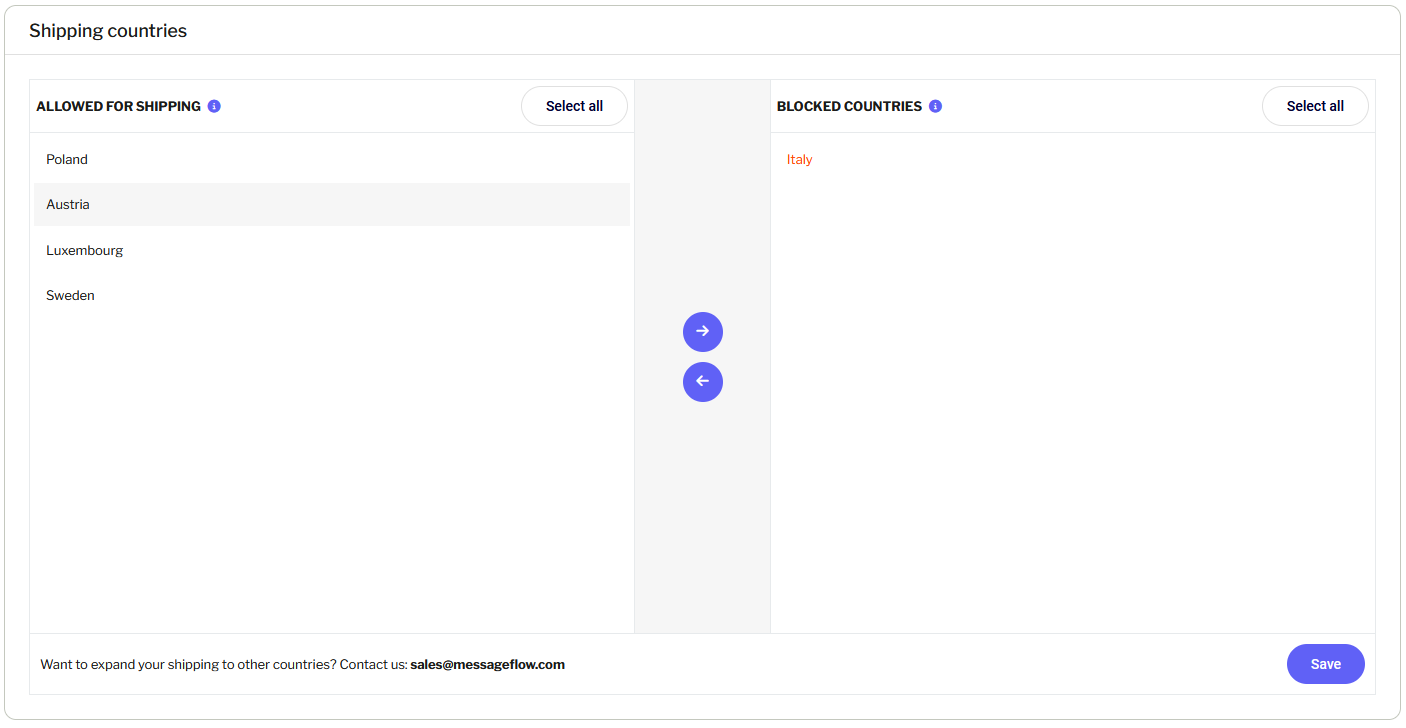
Task: Select the highlighted Austria entry
Action: point(68,204)
